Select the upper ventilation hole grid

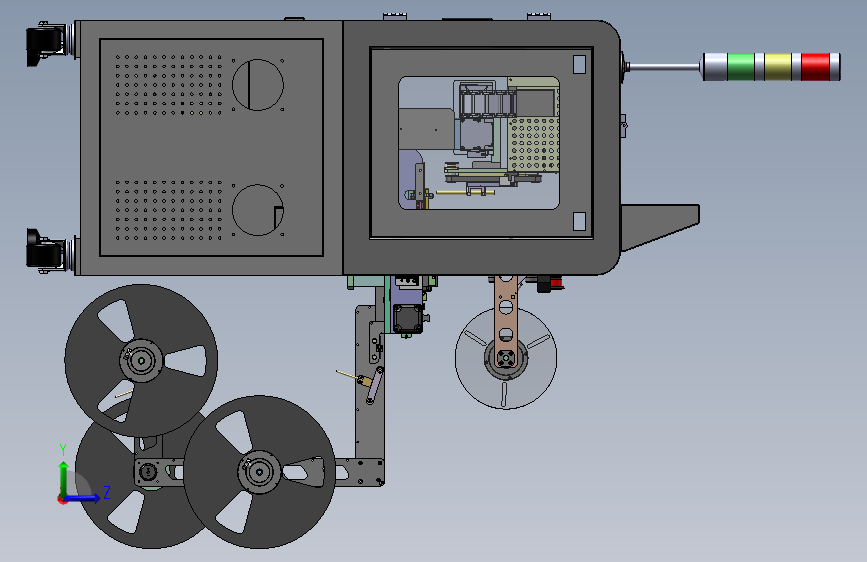pos(168,85)
